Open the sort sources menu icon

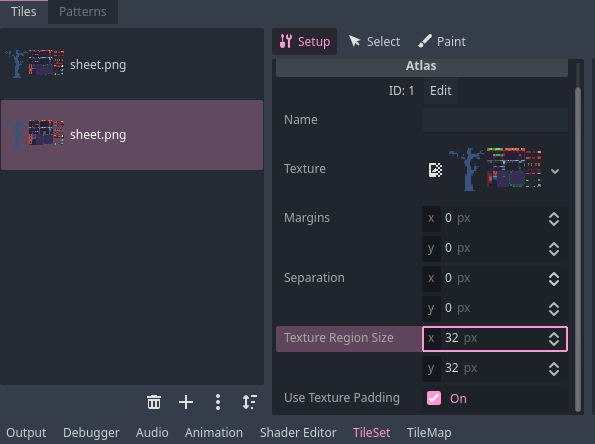pos(250,402)
